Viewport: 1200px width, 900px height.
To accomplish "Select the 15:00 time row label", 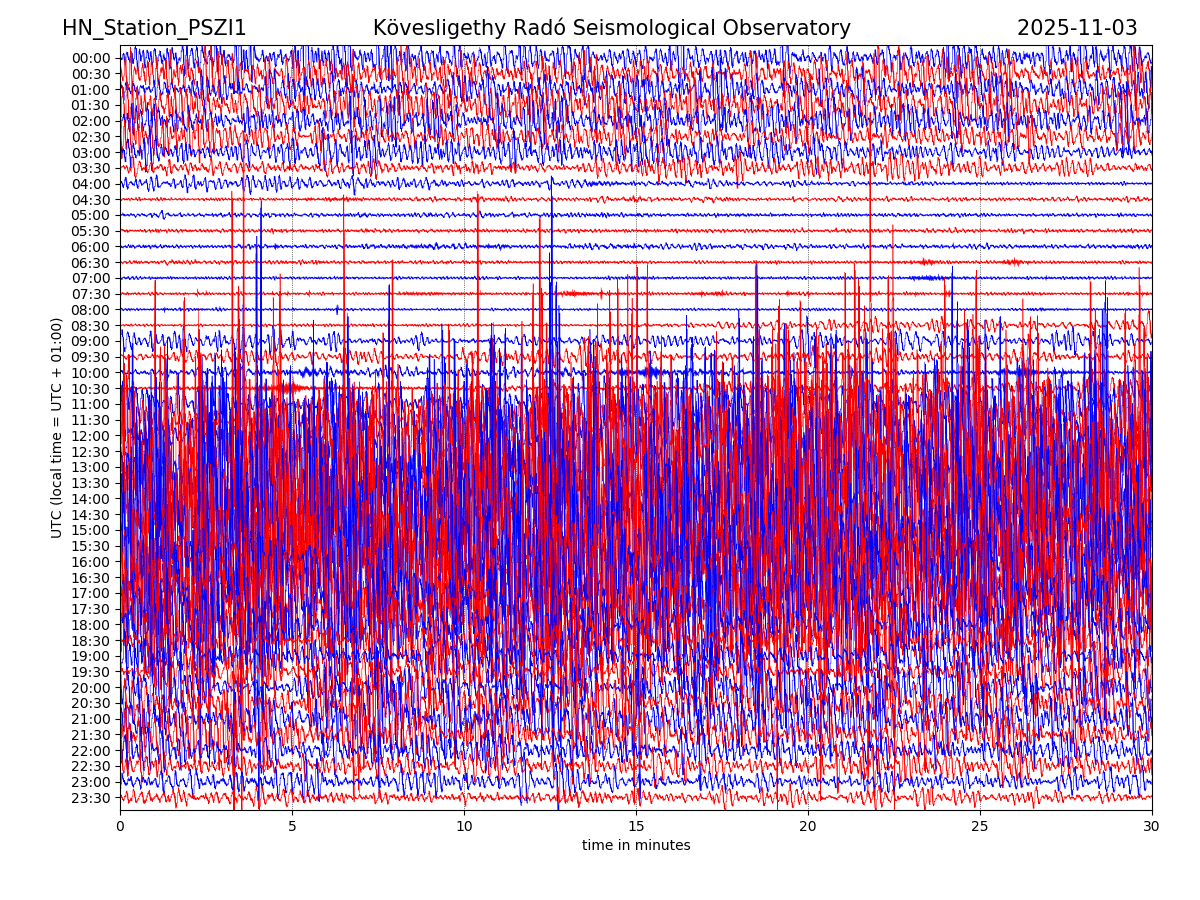I will pos(91,530).
